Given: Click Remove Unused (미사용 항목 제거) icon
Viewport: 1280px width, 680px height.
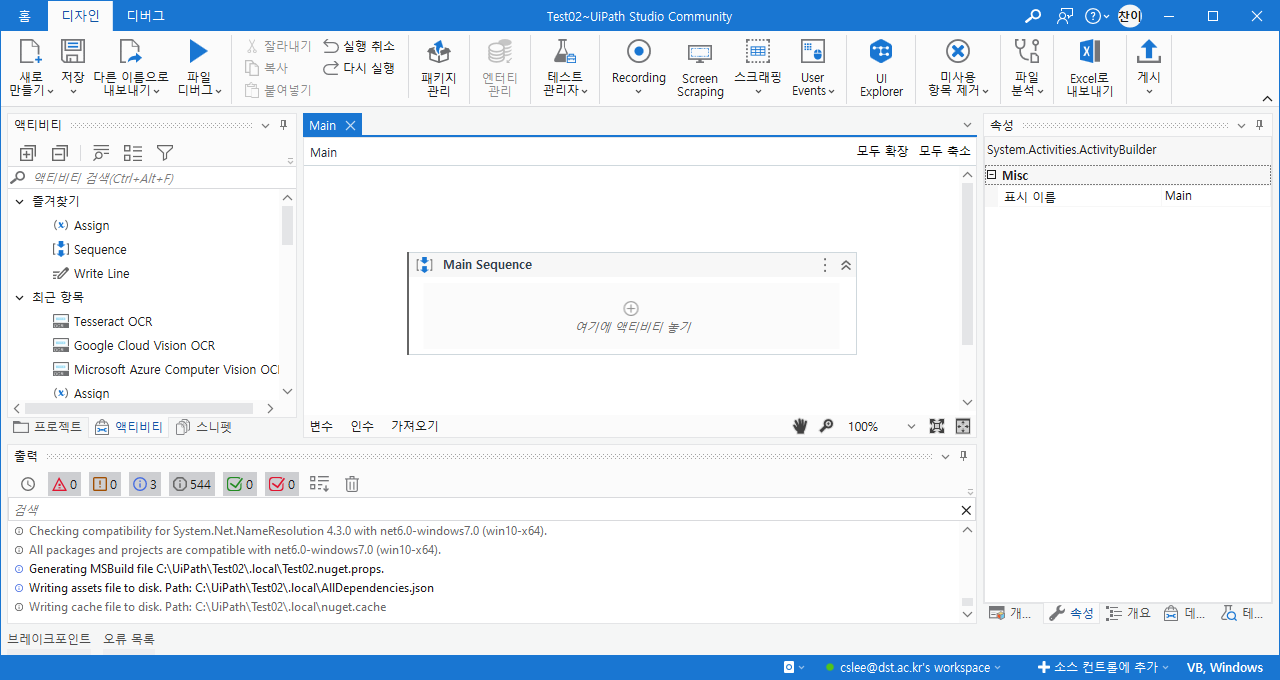Looking at the screenshot, I should click(x=957, y=52).
